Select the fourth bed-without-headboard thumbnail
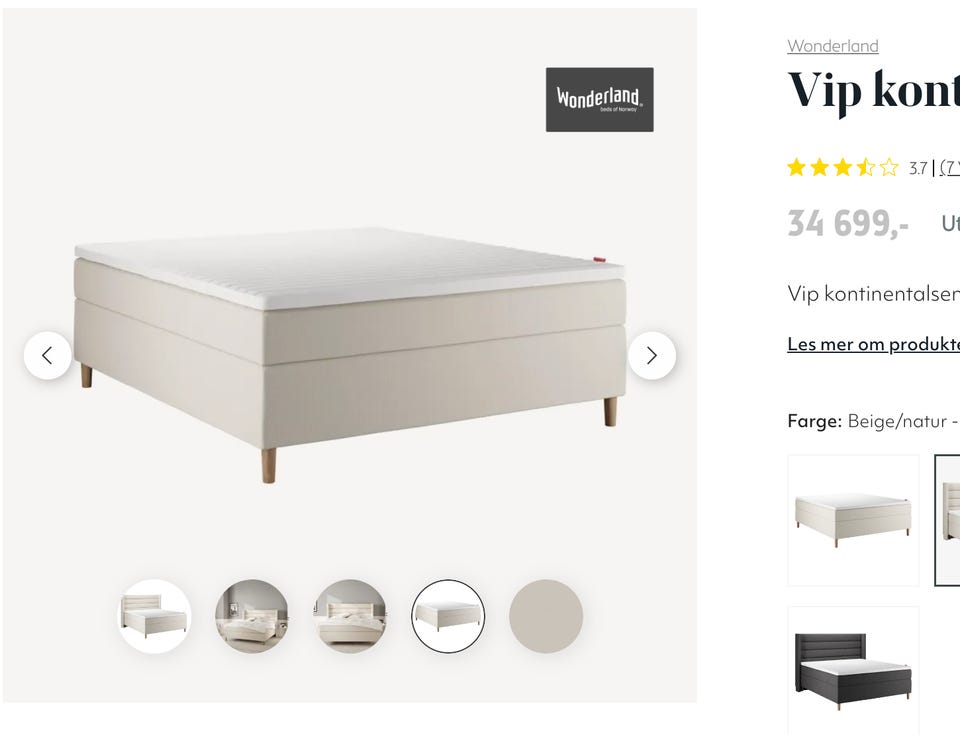The image size is (960, 735). tap(448, 616)
